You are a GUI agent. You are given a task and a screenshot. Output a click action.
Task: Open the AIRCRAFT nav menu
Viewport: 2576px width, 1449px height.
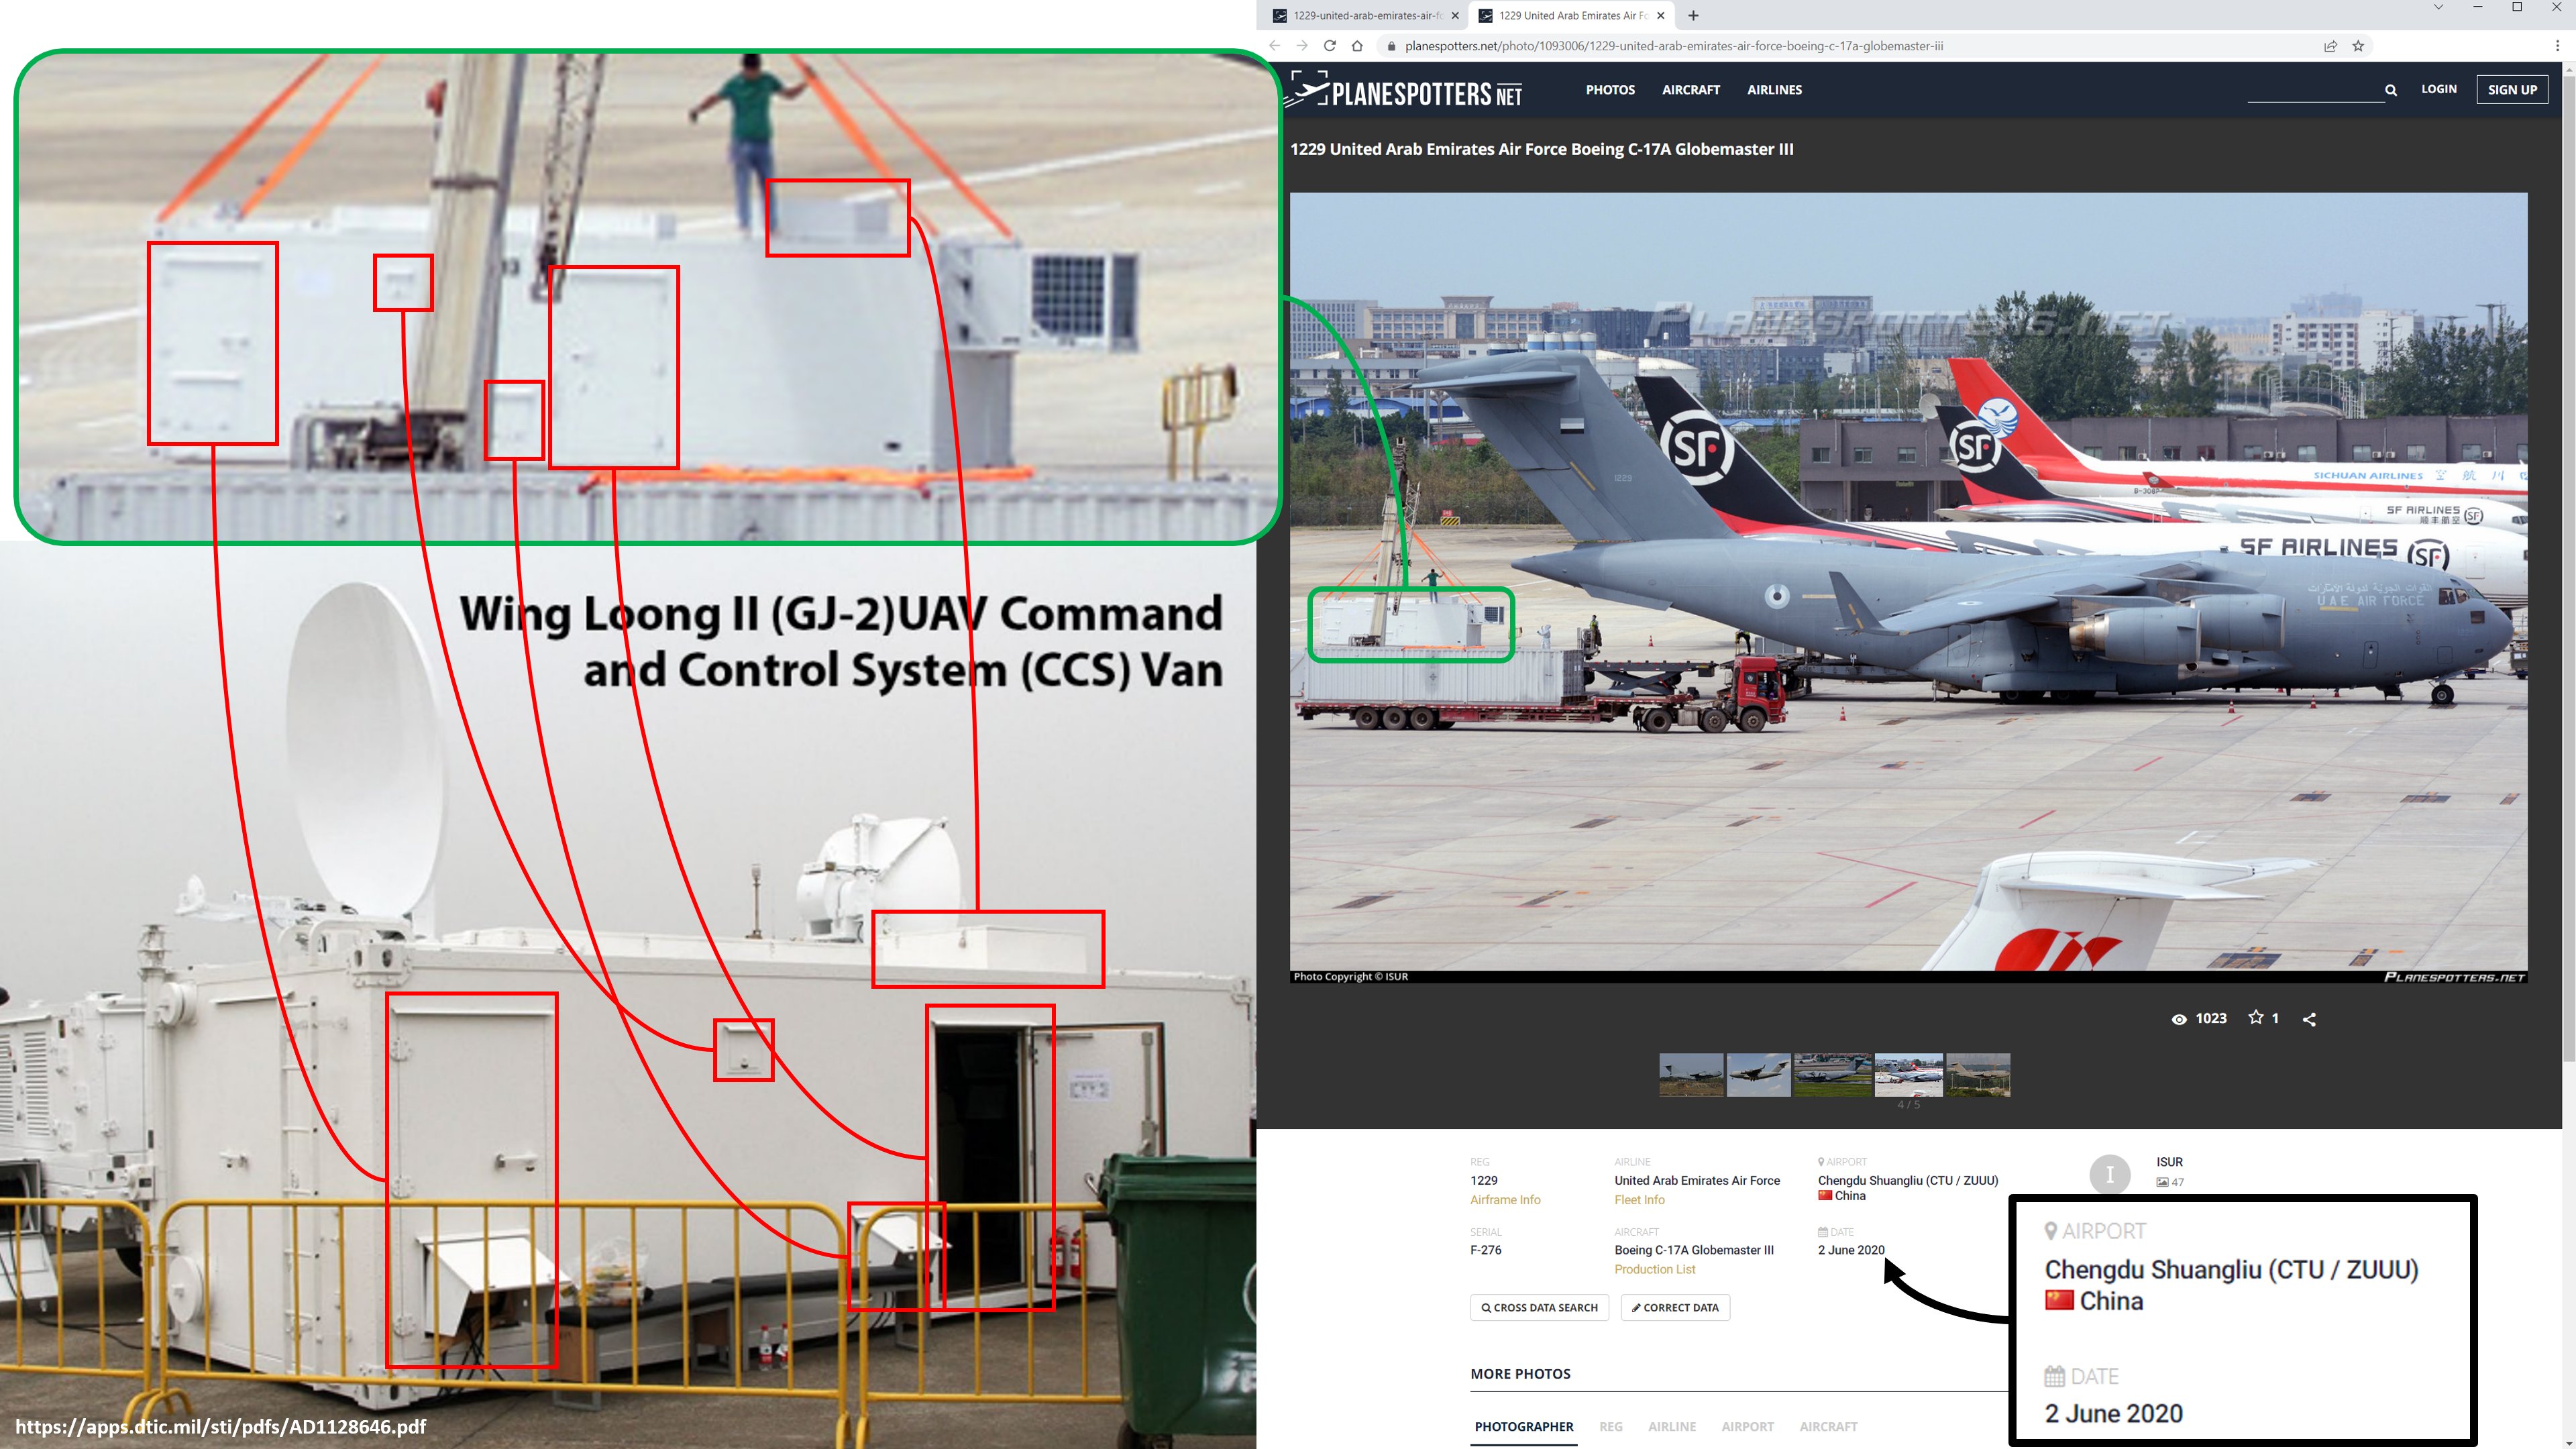pyautogui.click(x=1691, y=90)
